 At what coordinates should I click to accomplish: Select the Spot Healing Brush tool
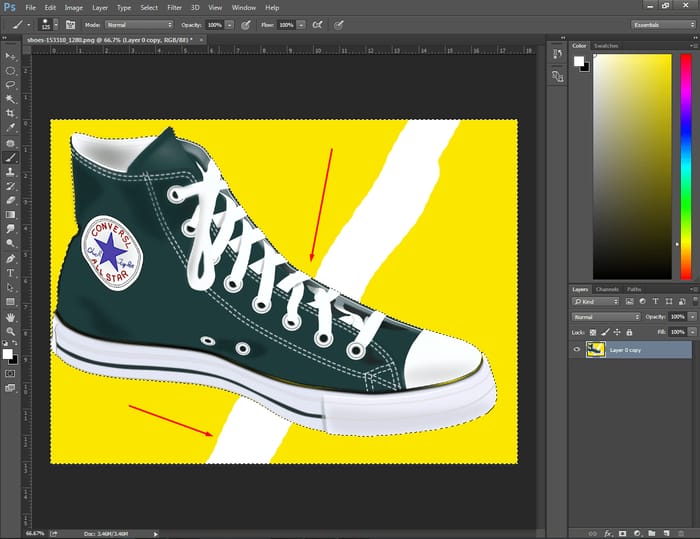10,143
